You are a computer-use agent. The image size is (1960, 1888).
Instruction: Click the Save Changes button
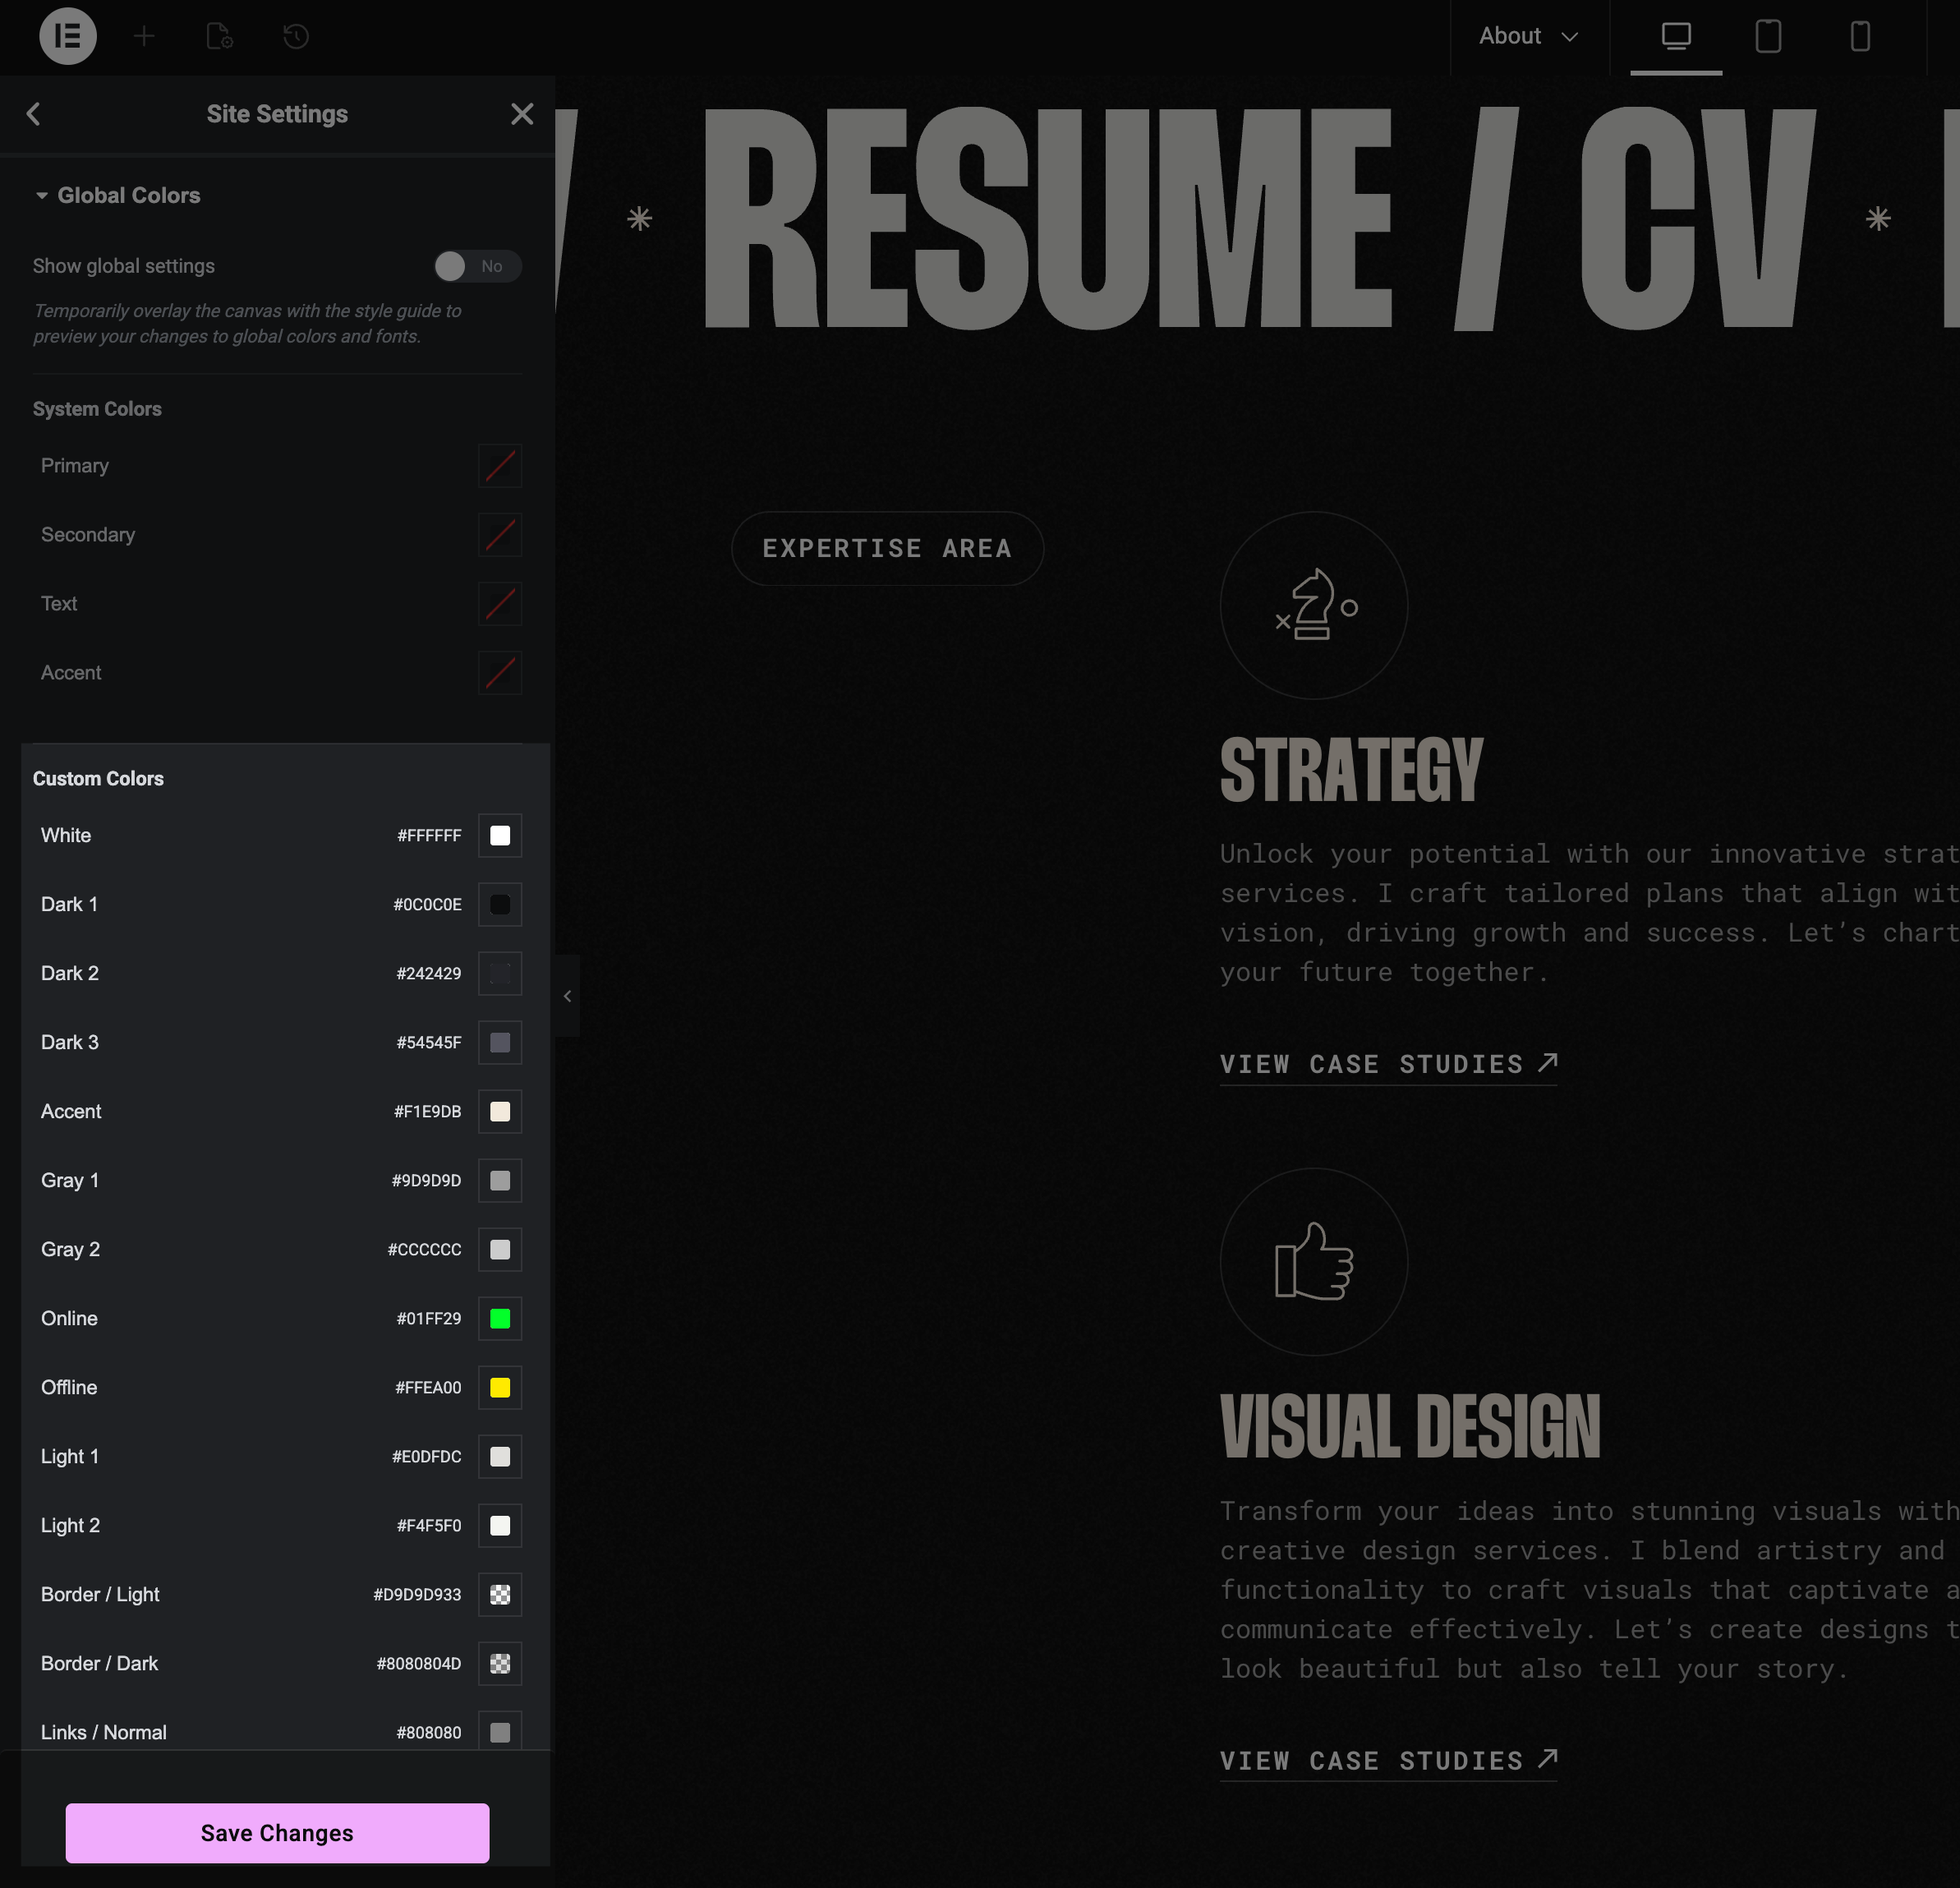(277, 1832)
